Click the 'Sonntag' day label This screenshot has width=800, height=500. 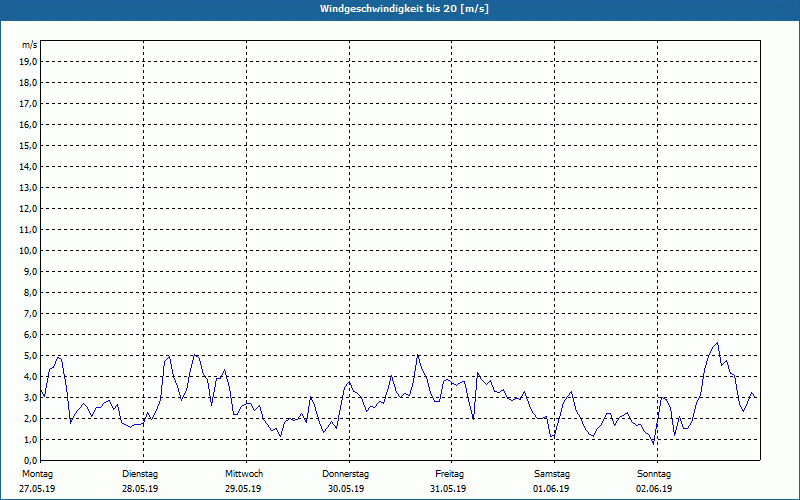654,474
